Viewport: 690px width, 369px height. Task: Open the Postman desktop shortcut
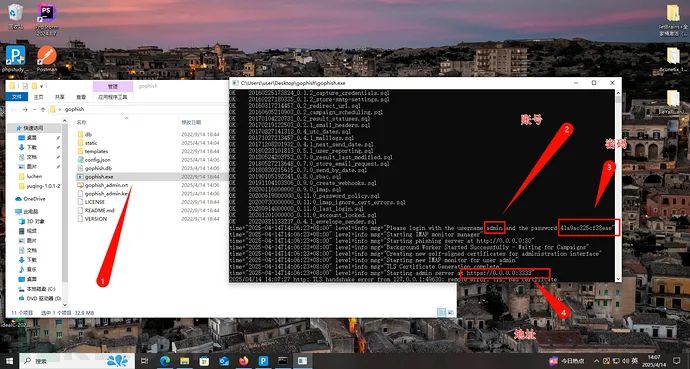47,58
